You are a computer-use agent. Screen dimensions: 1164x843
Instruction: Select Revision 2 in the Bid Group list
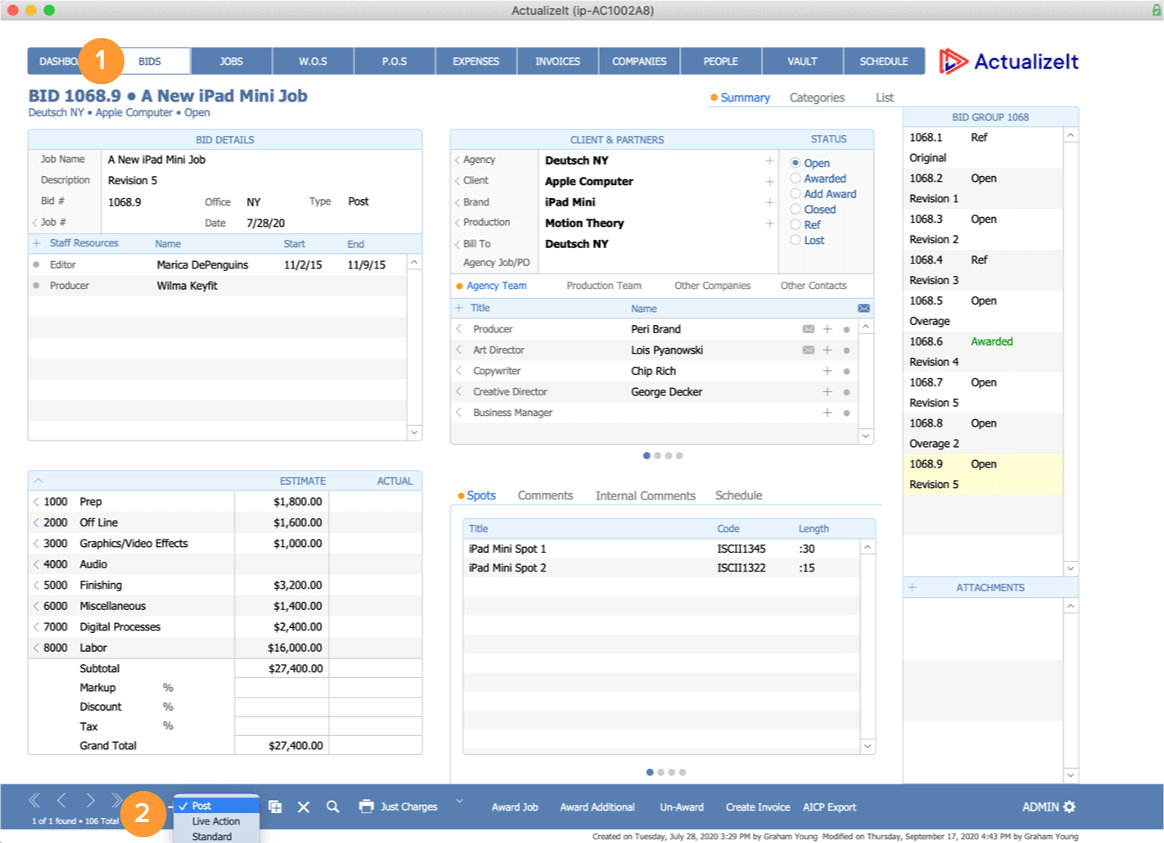point(934,239)
